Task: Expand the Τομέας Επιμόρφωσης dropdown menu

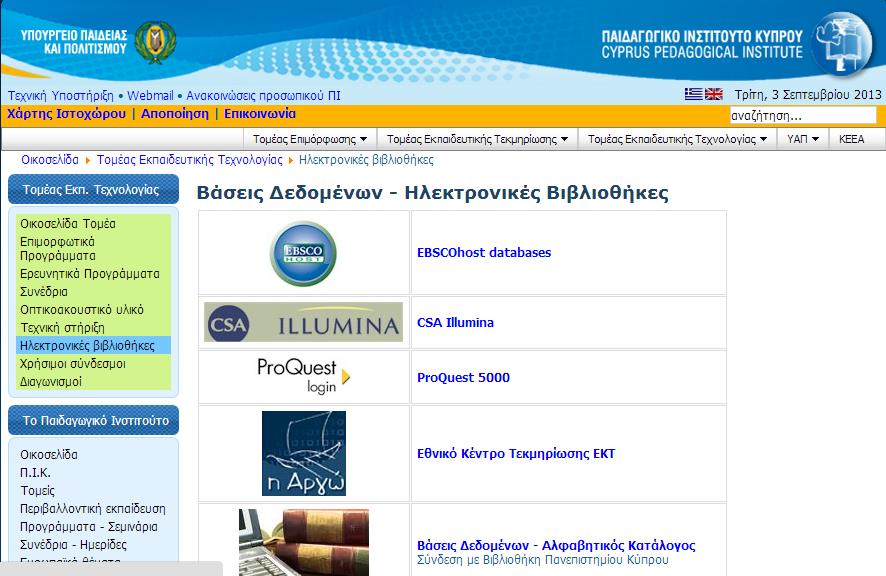Action: click(310, 139)
